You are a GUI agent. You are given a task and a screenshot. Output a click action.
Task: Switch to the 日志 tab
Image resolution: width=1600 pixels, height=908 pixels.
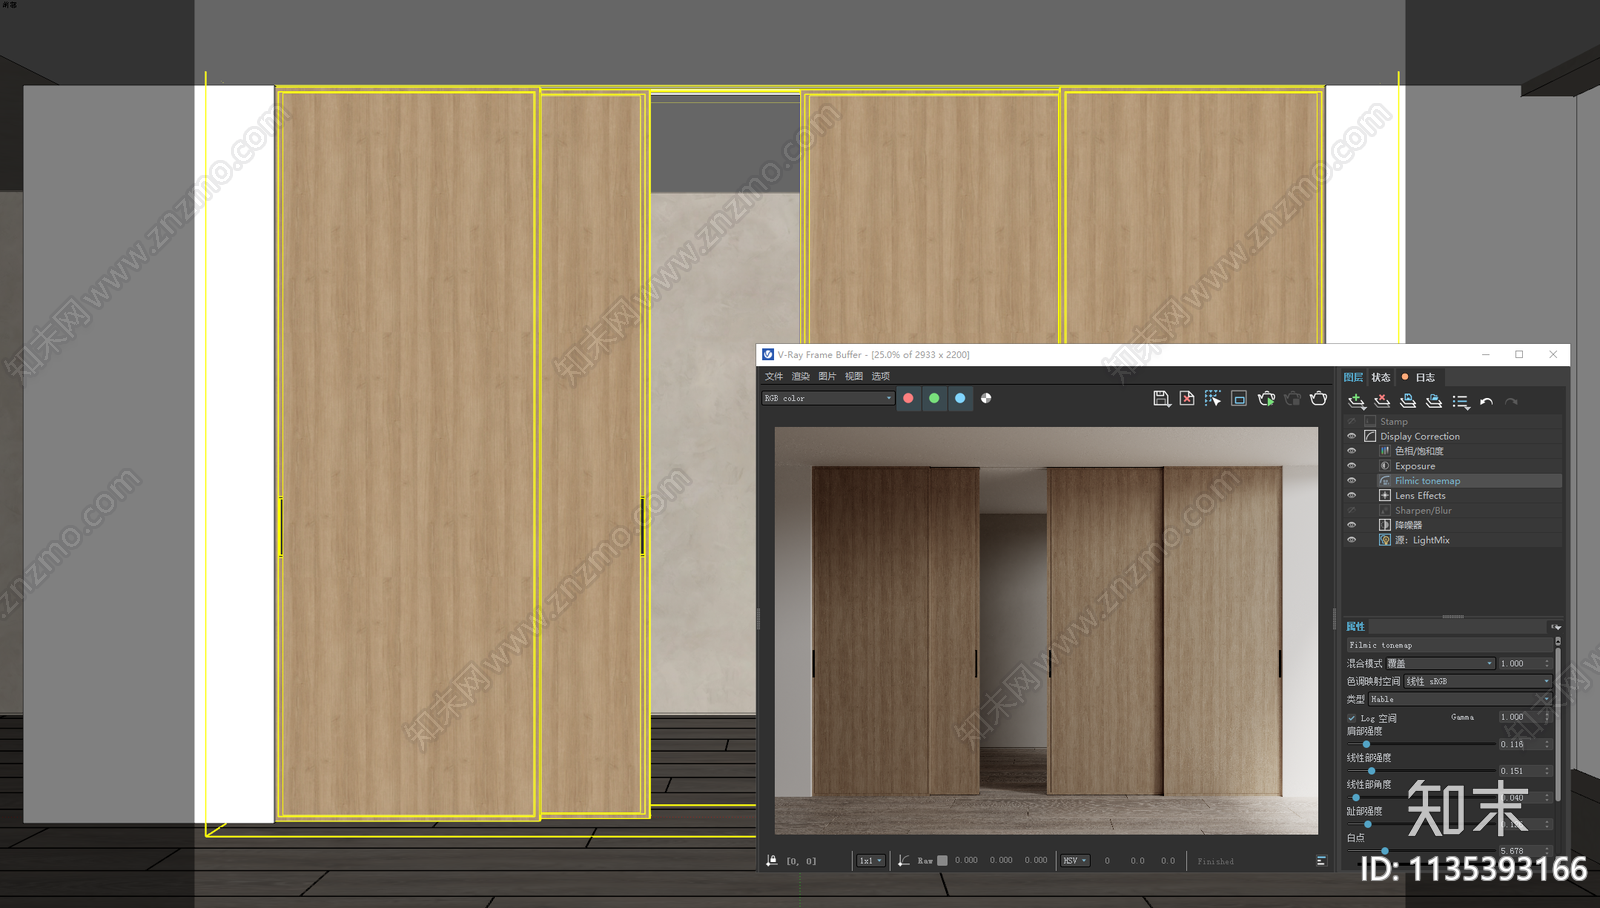coord(1420,377)
